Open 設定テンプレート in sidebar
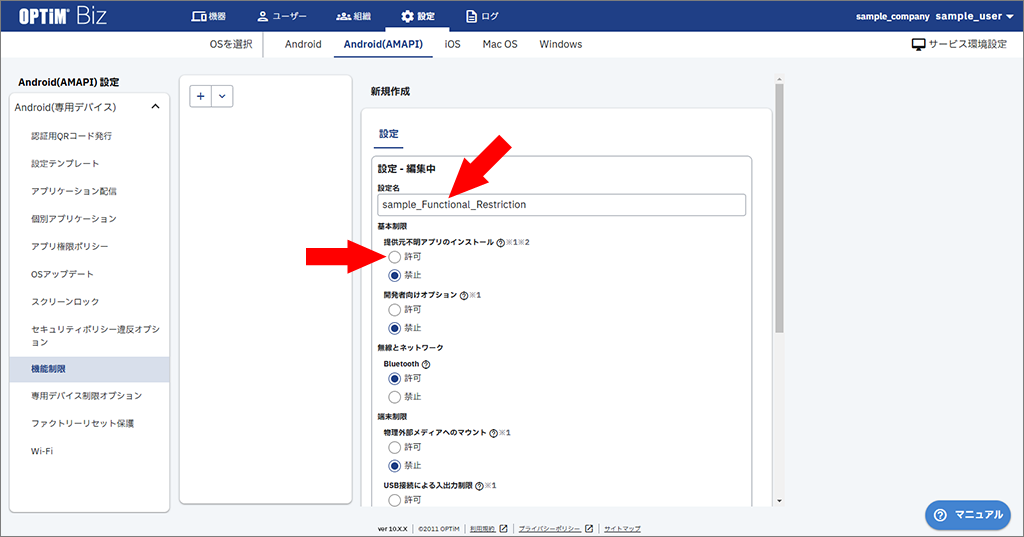This screenshot has width=1024, height=537. pos(65,163)
